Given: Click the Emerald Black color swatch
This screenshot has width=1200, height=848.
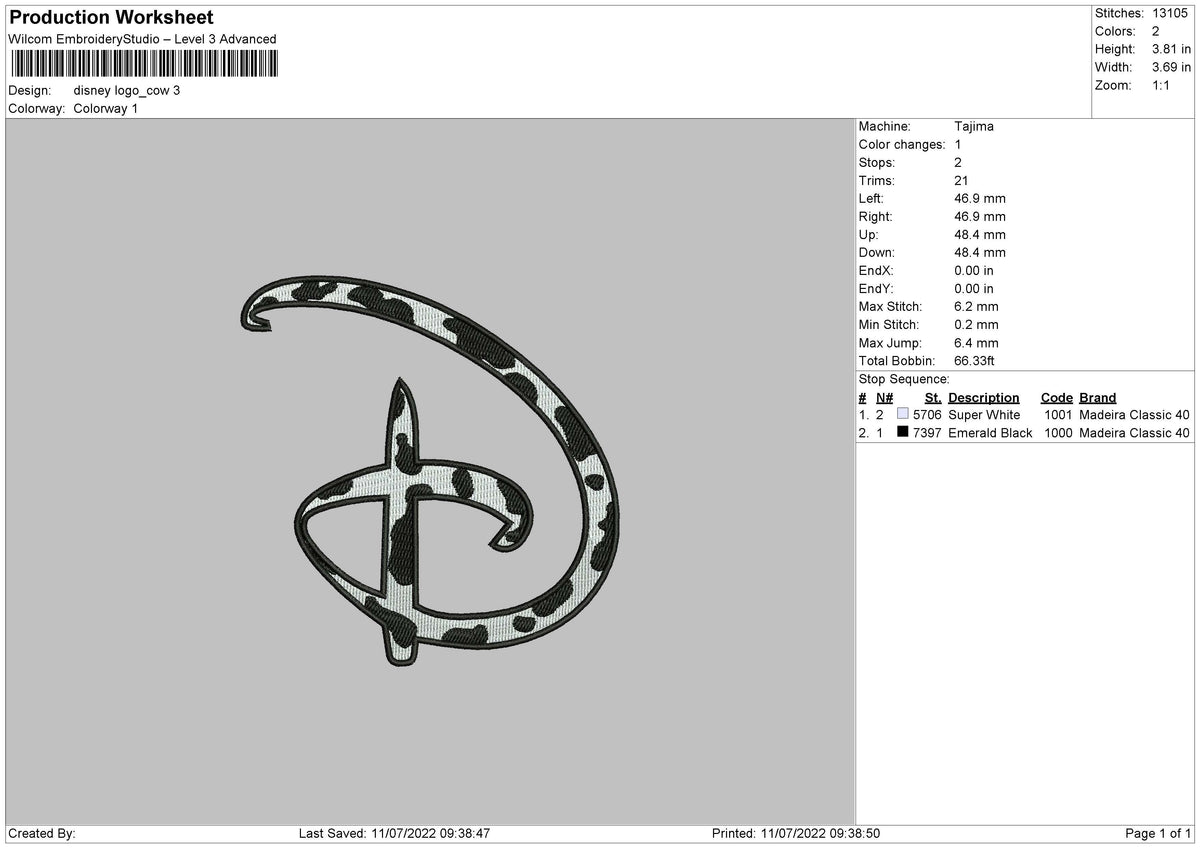Looking at the screenshot, I should point(903,432).
